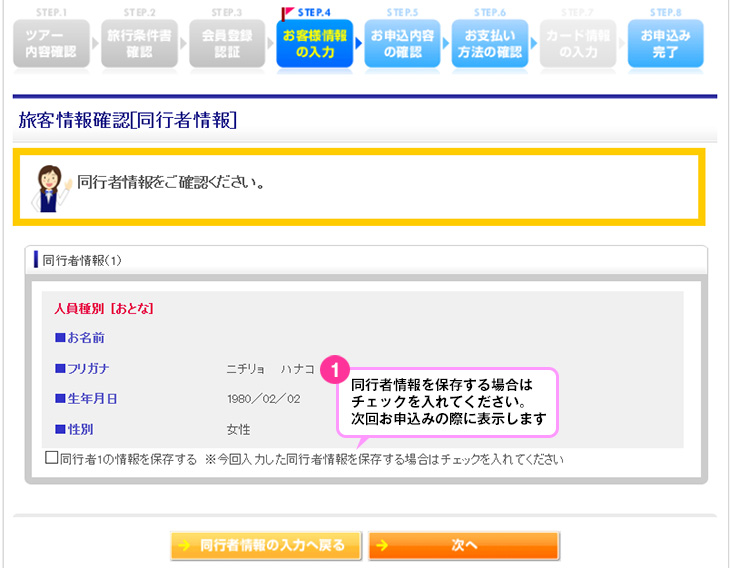Go to the STEP.5 お申込内容の確認 step
Screen dimensions: 730x568
point(402,44)
